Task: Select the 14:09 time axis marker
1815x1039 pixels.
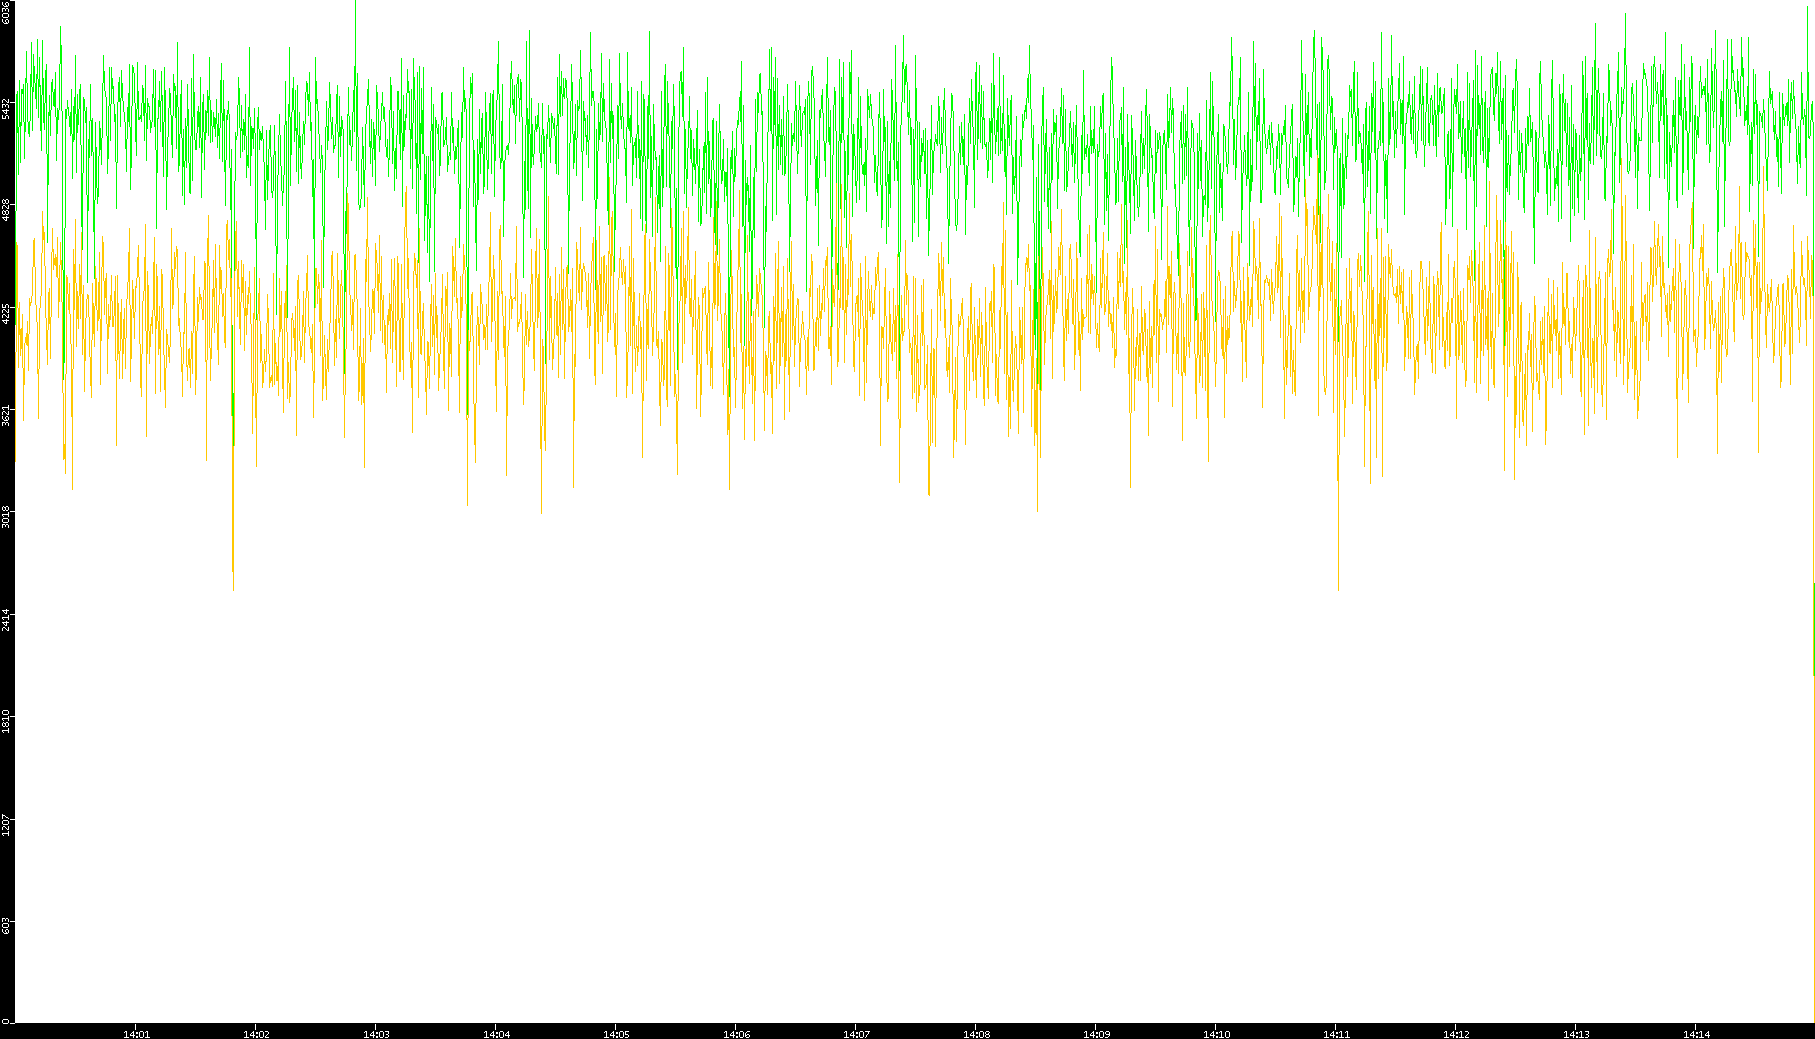Action: coord(1096,1034)
